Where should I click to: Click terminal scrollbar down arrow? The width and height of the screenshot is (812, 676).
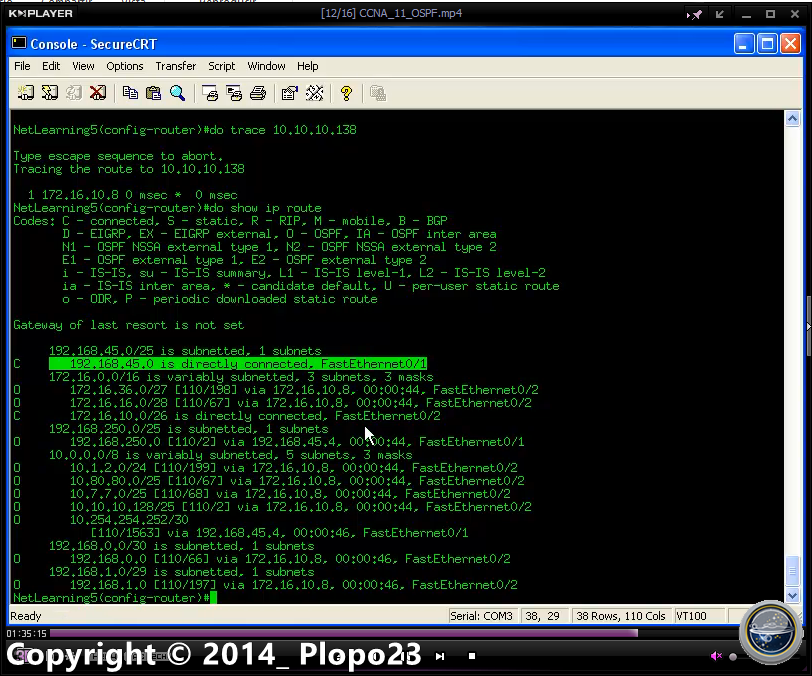point(792,596)
